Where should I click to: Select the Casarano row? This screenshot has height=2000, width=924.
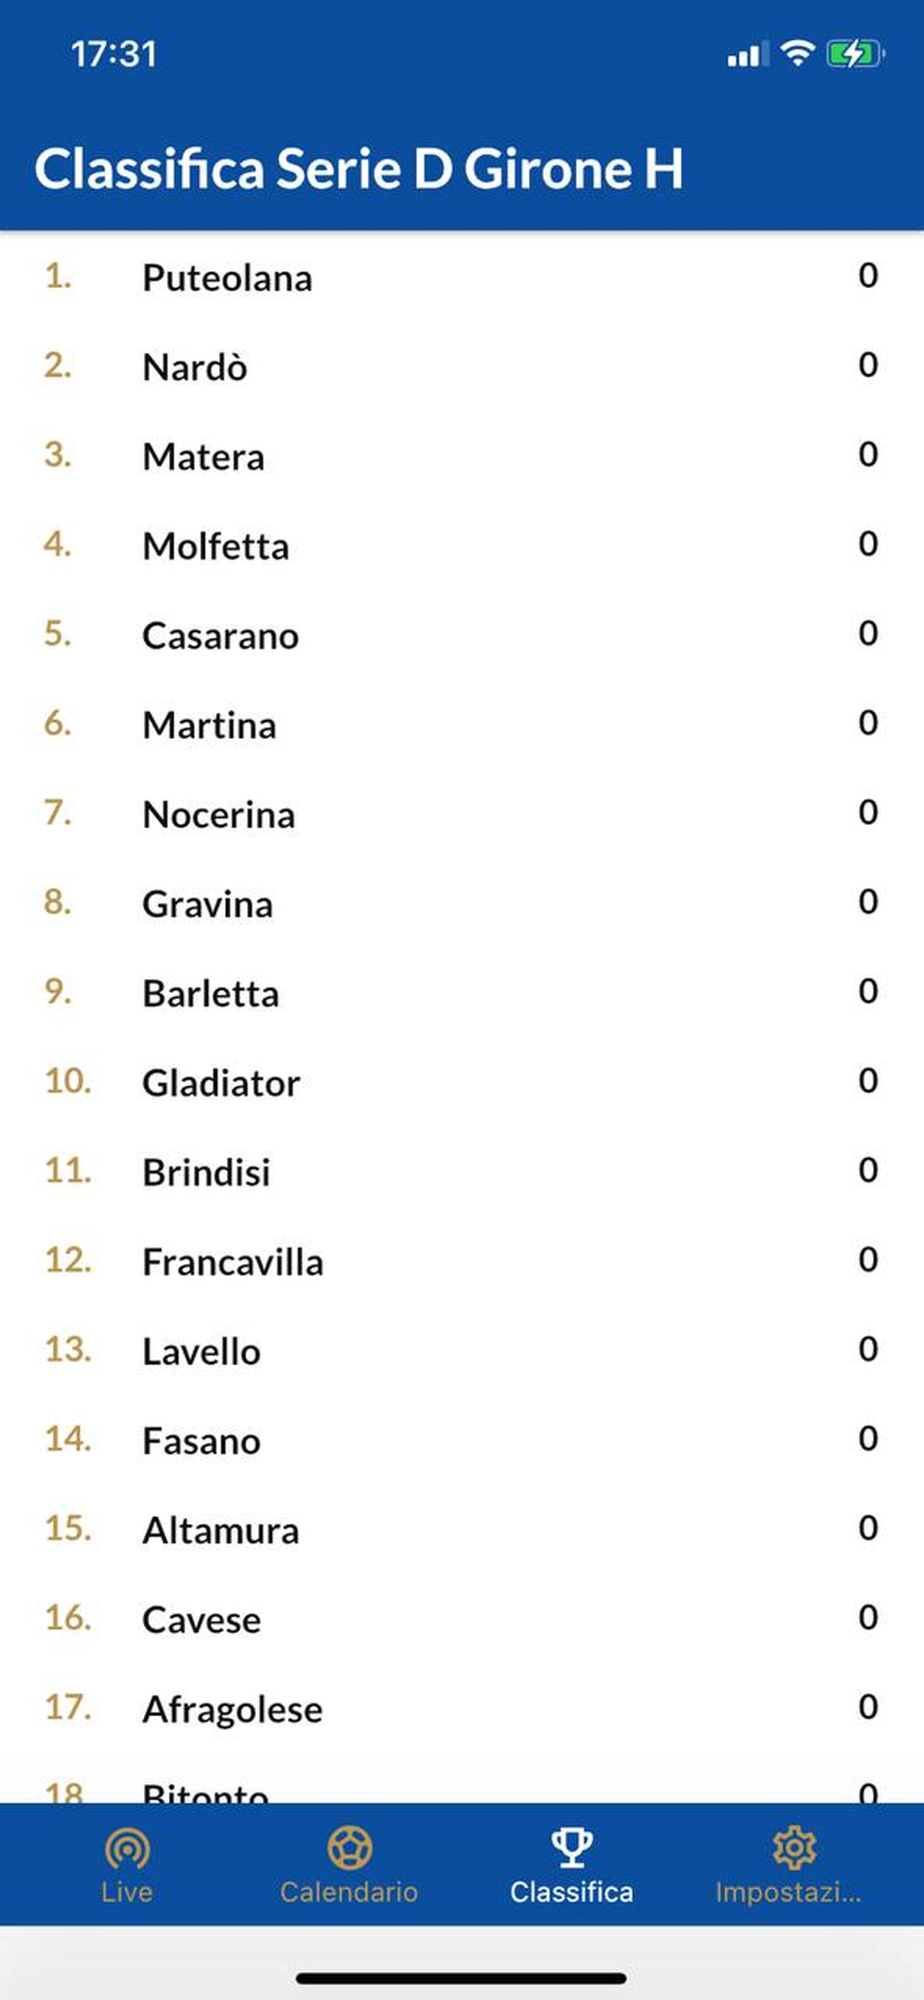tap(462, 635)
